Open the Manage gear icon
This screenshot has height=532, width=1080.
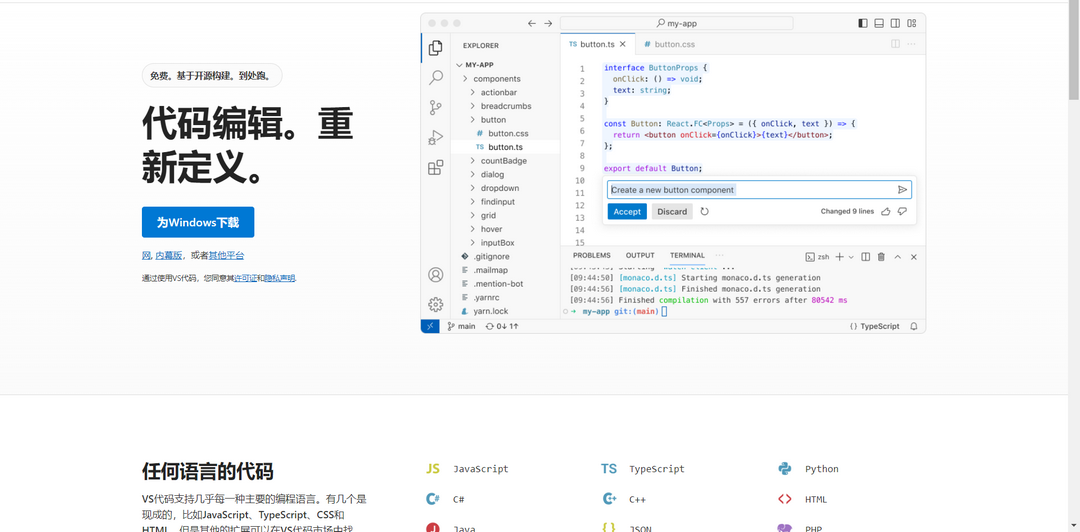tap(436, 304)
